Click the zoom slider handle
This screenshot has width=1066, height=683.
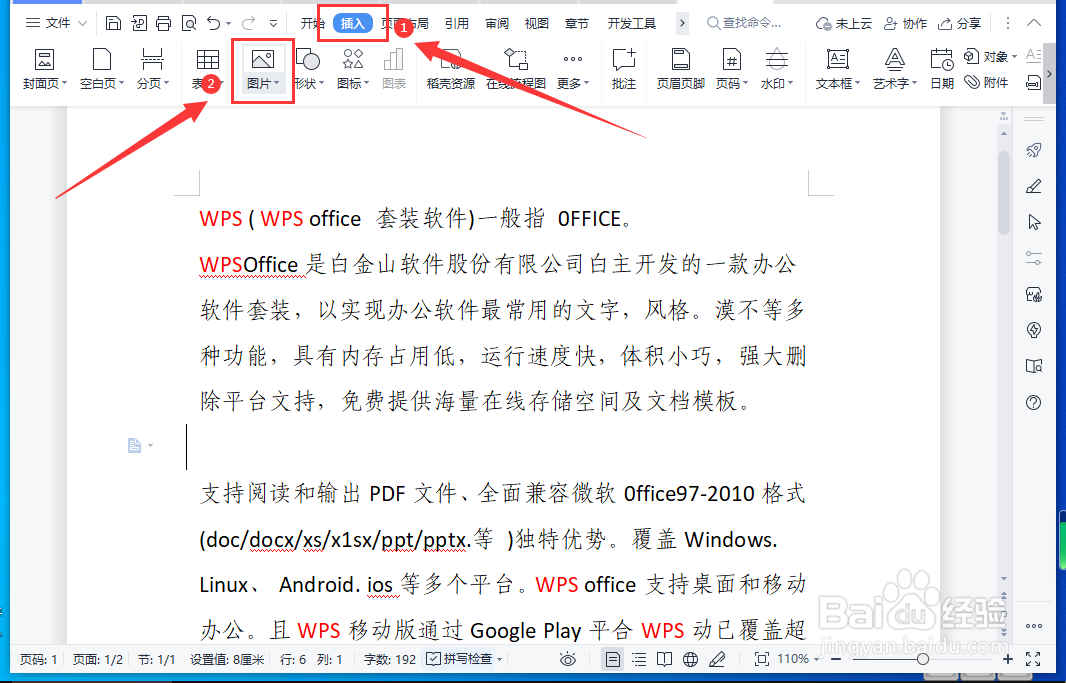click(923, 659)
